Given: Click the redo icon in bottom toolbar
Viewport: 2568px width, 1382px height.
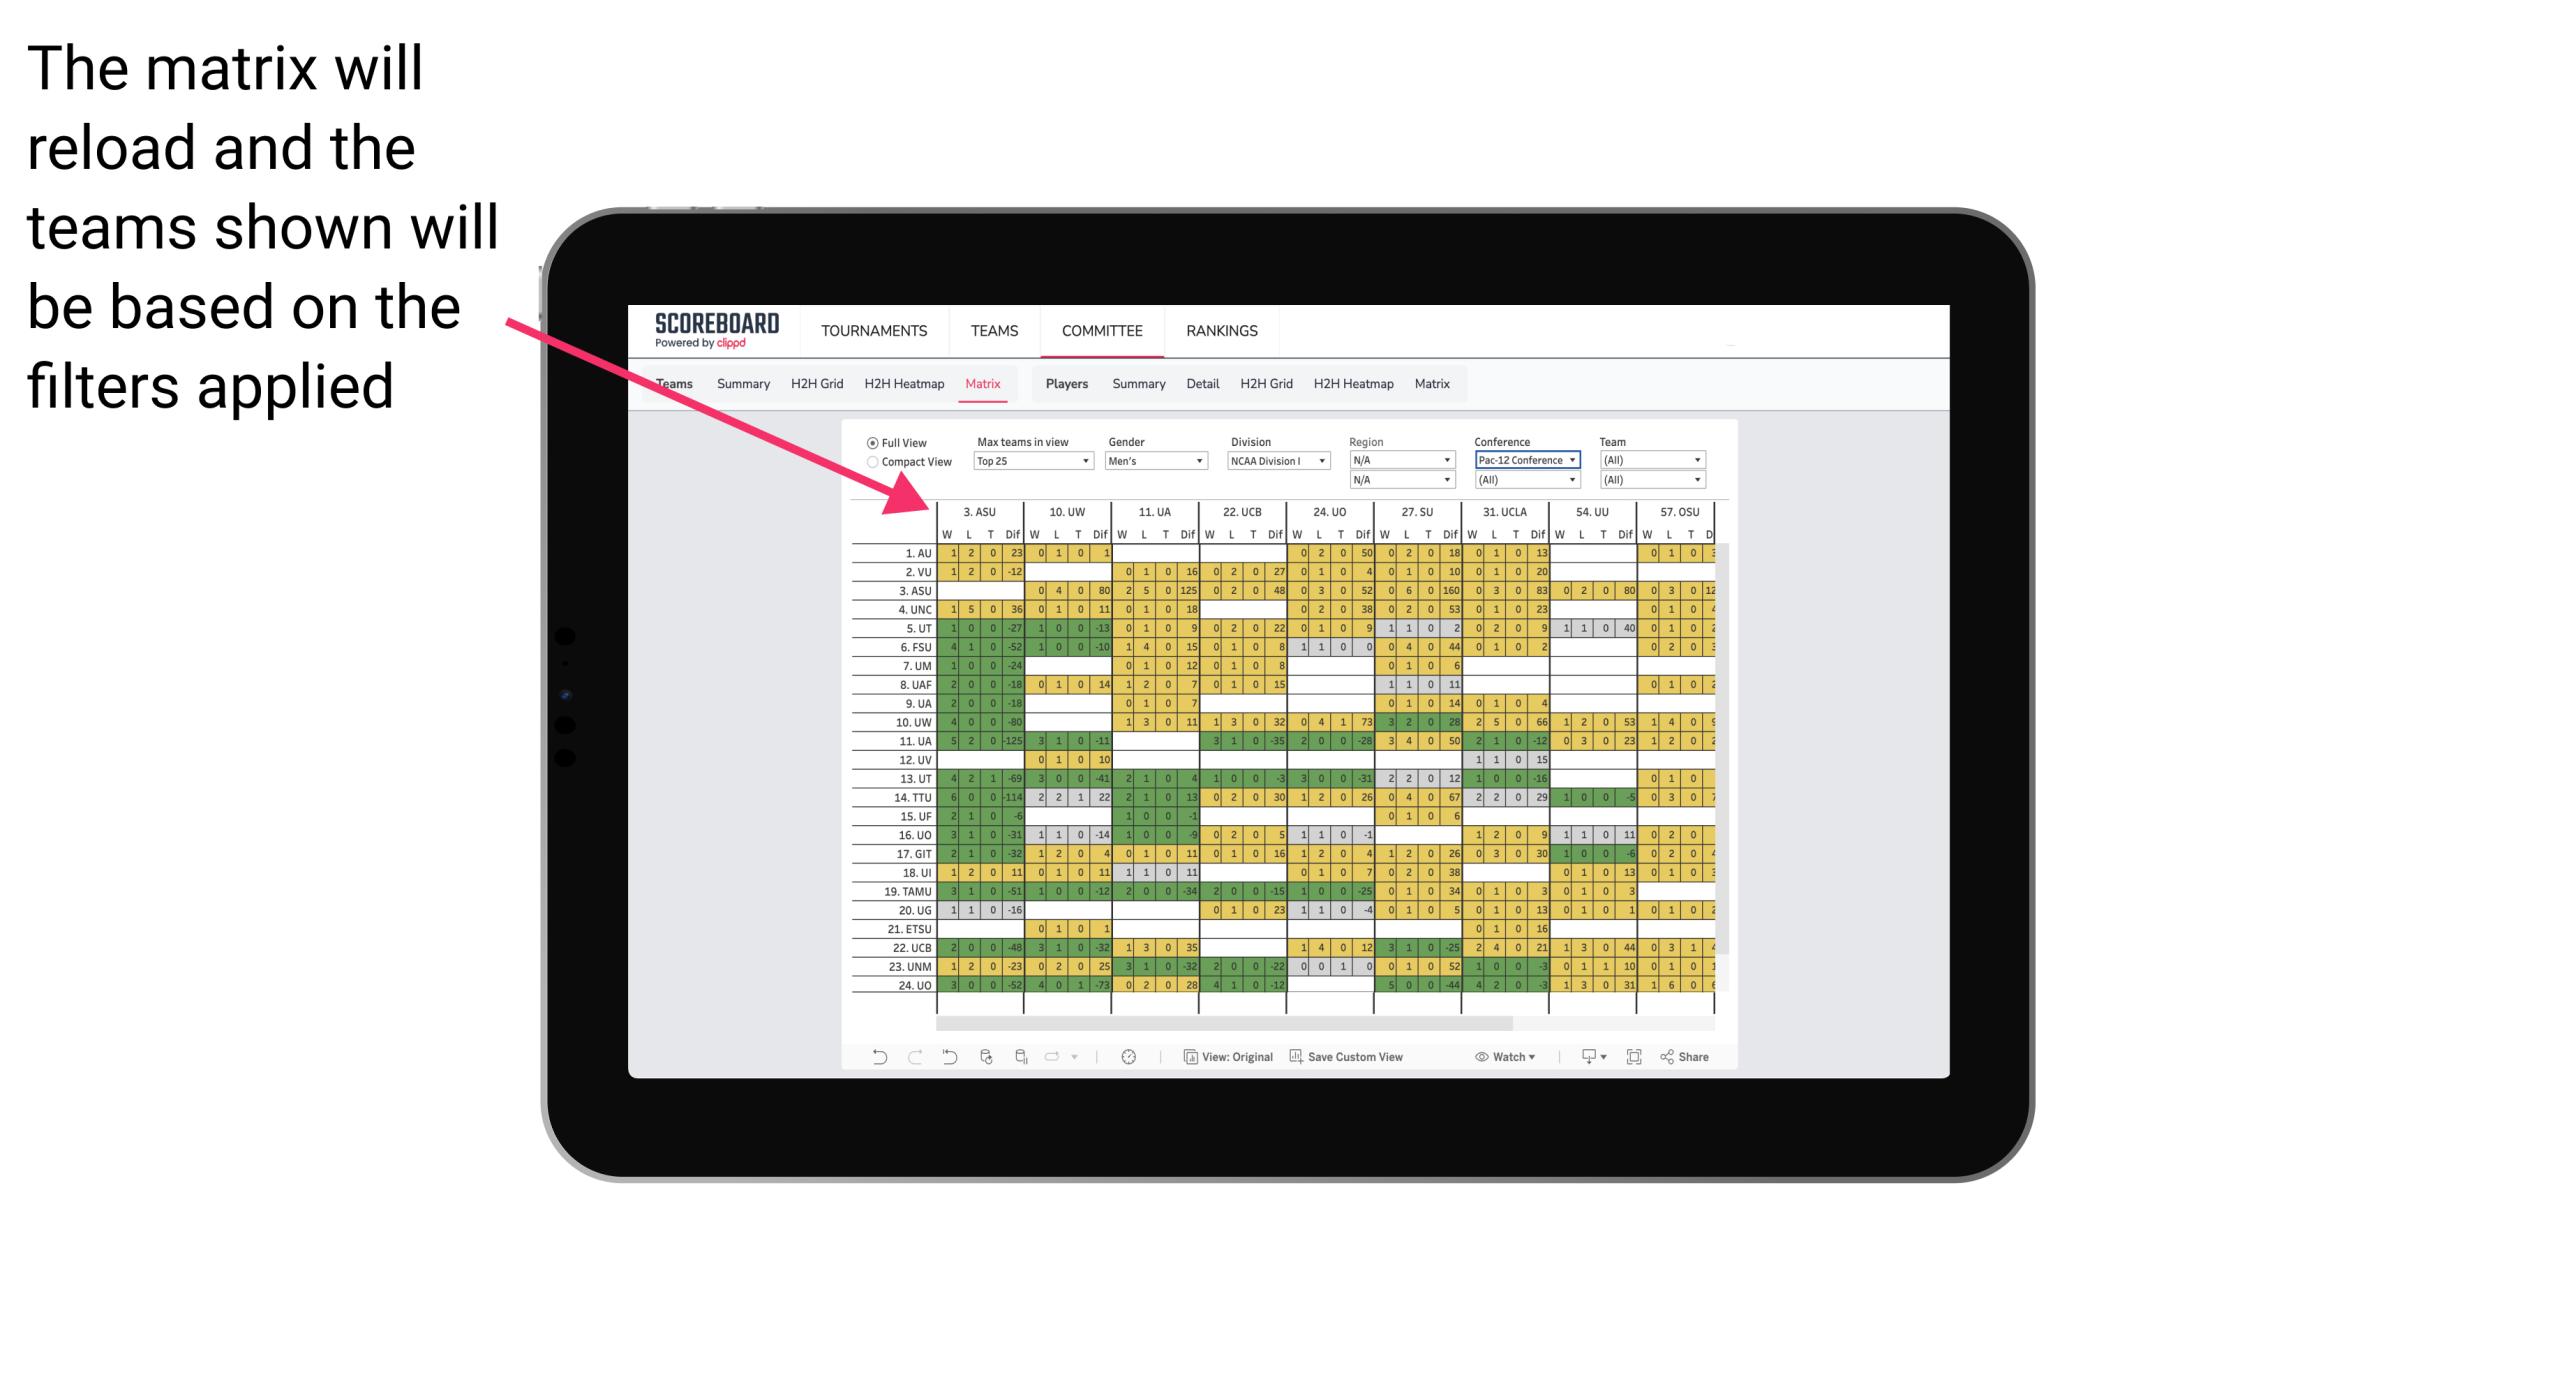Looking at the screenshot, I should [x=904, y=1062].
